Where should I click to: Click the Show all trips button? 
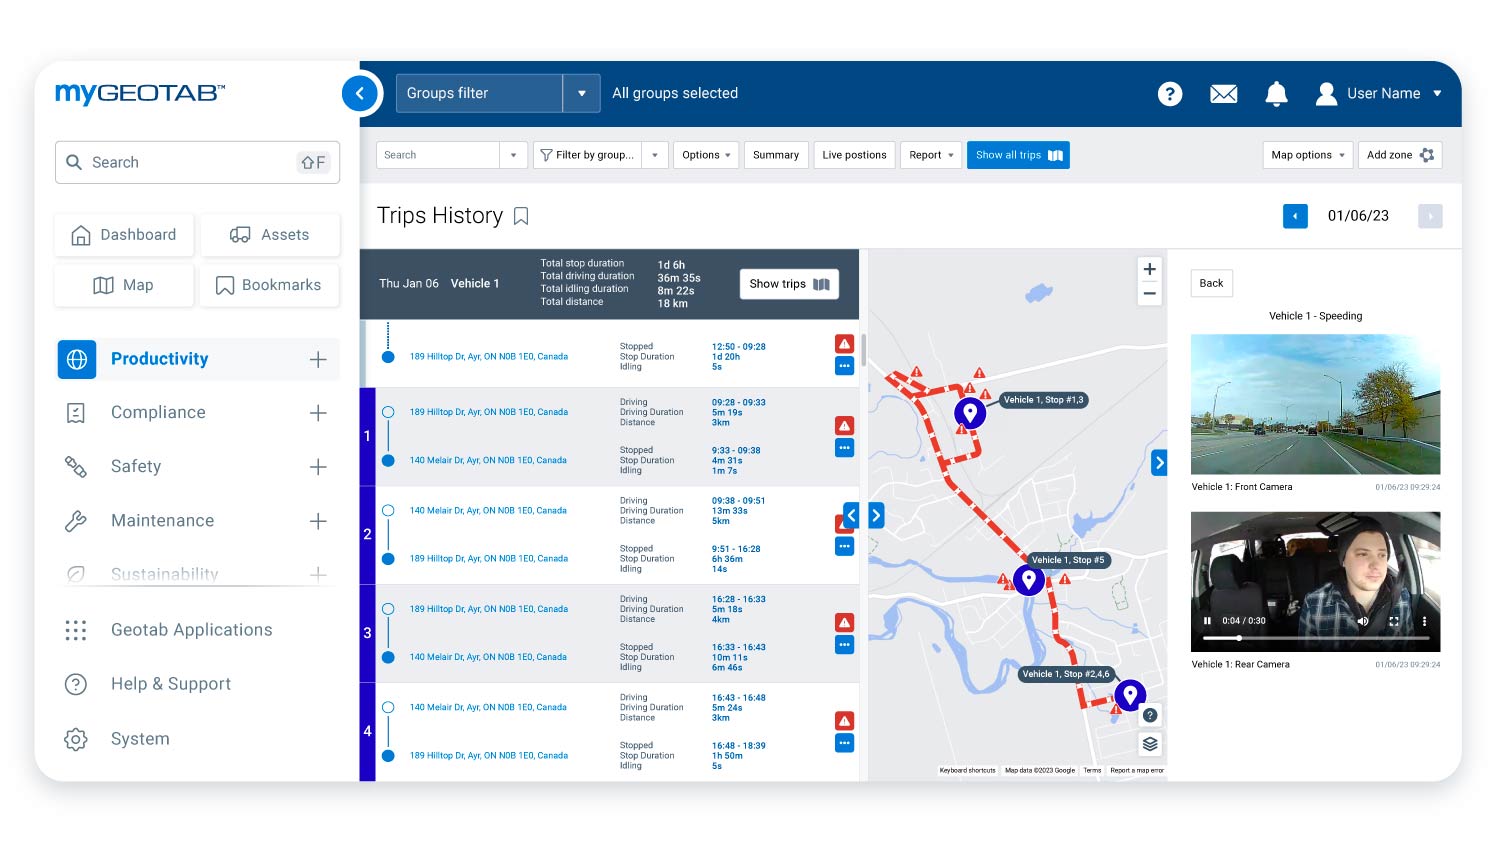coord(1018,155)
